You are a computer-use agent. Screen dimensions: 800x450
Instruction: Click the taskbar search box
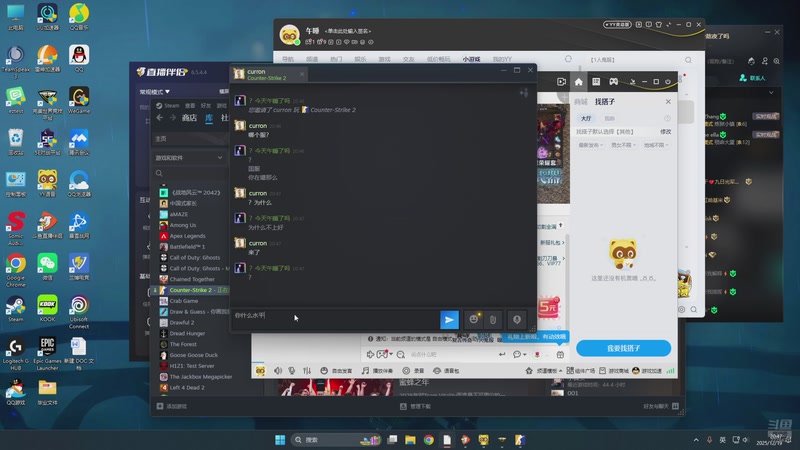[x=336, y=440]
